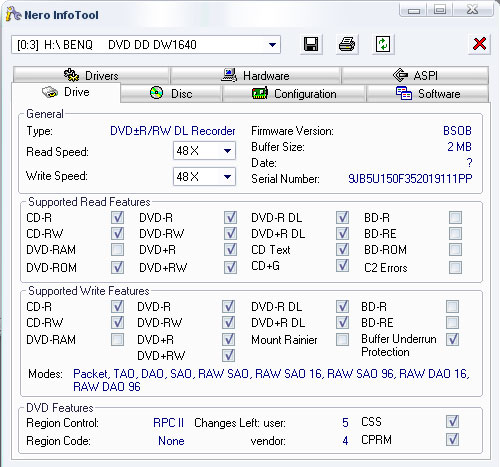Toggle DVD-RAM checkbox in Supported Write Features
Image resolution: width=500 pixels, height=467 pixels.
click(x=117, y=340)
